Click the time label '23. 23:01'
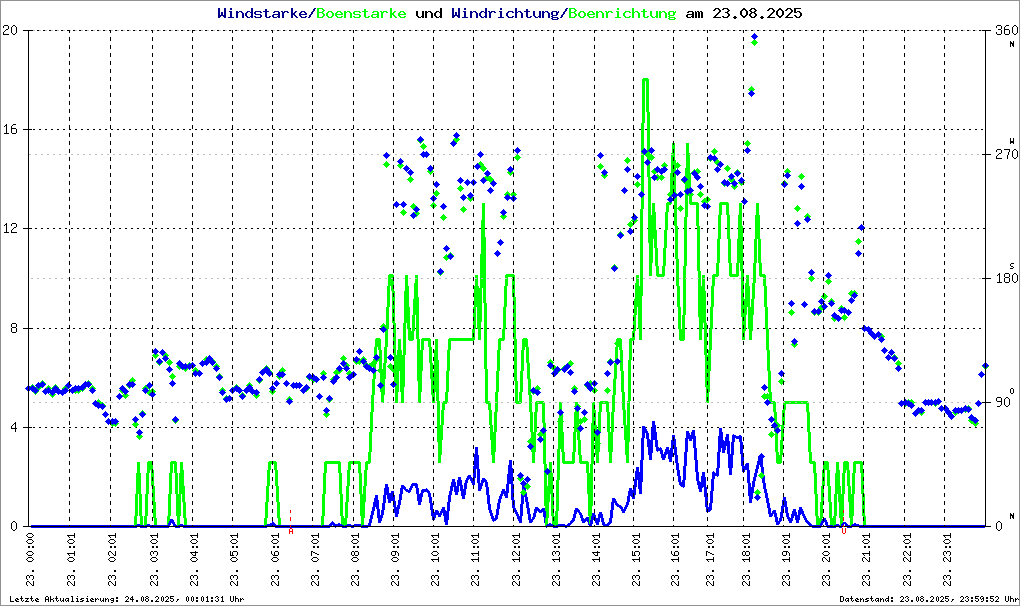 coord(947,560)
